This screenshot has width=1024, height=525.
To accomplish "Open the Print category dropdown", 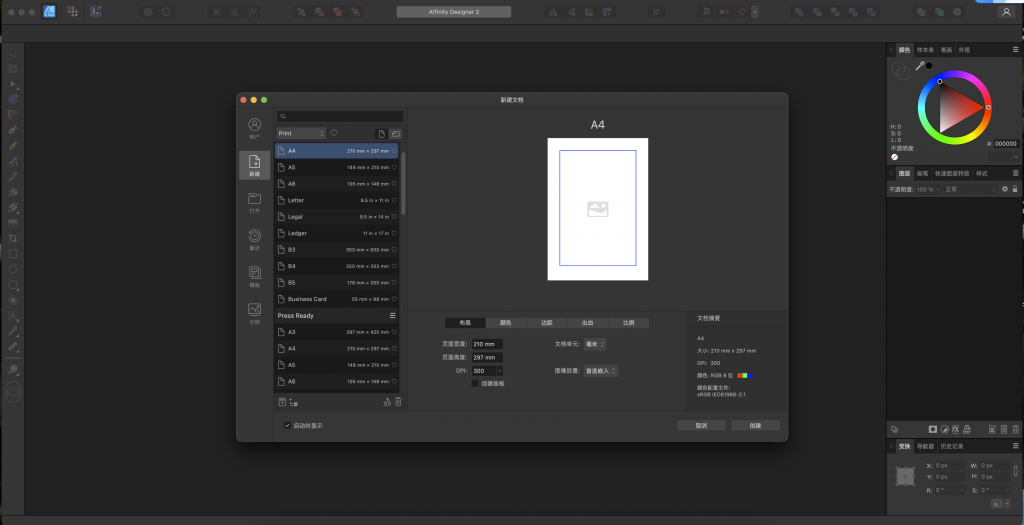I will [301, 133].
